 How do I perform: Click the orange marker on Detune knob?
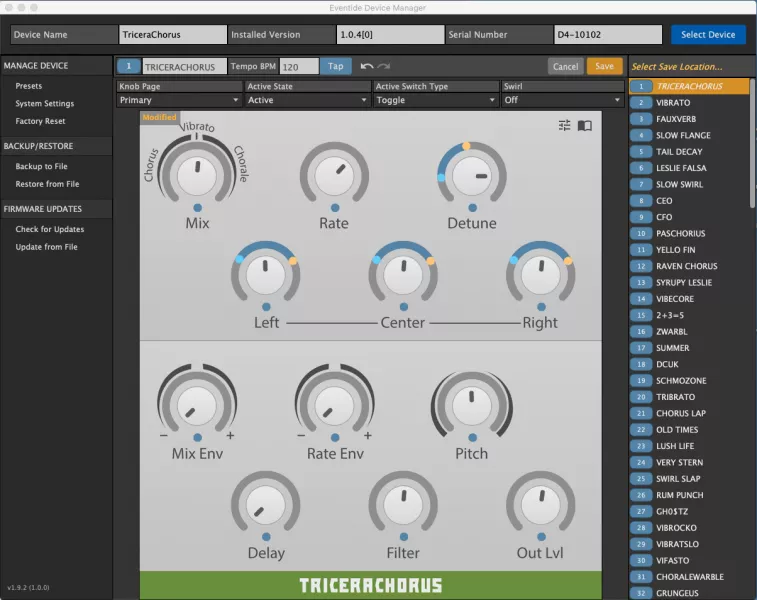coord(466,146)
